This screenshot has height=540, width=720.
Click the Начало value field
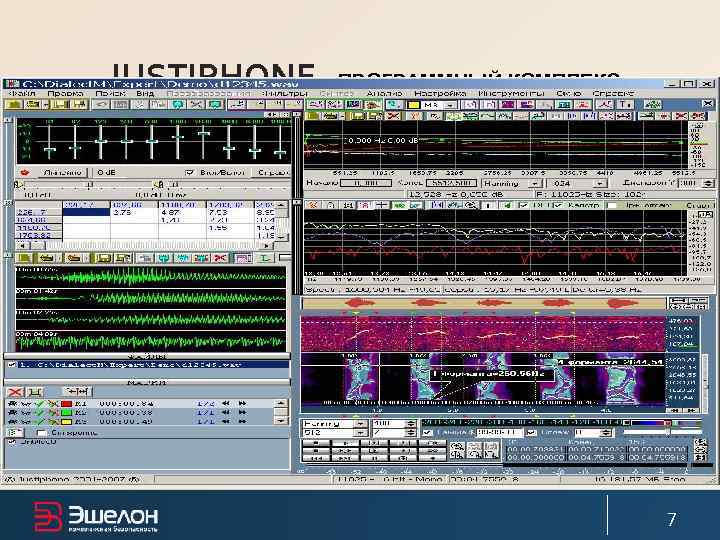[x=366, y=183]
